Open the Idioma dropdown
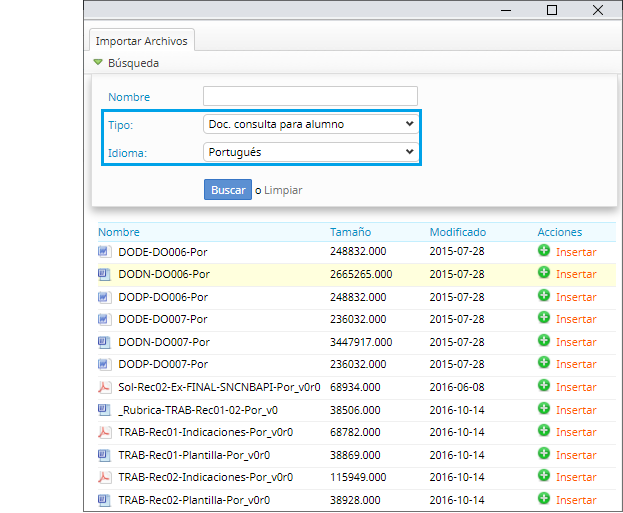623x513 pixels. (x=310, y=152)
